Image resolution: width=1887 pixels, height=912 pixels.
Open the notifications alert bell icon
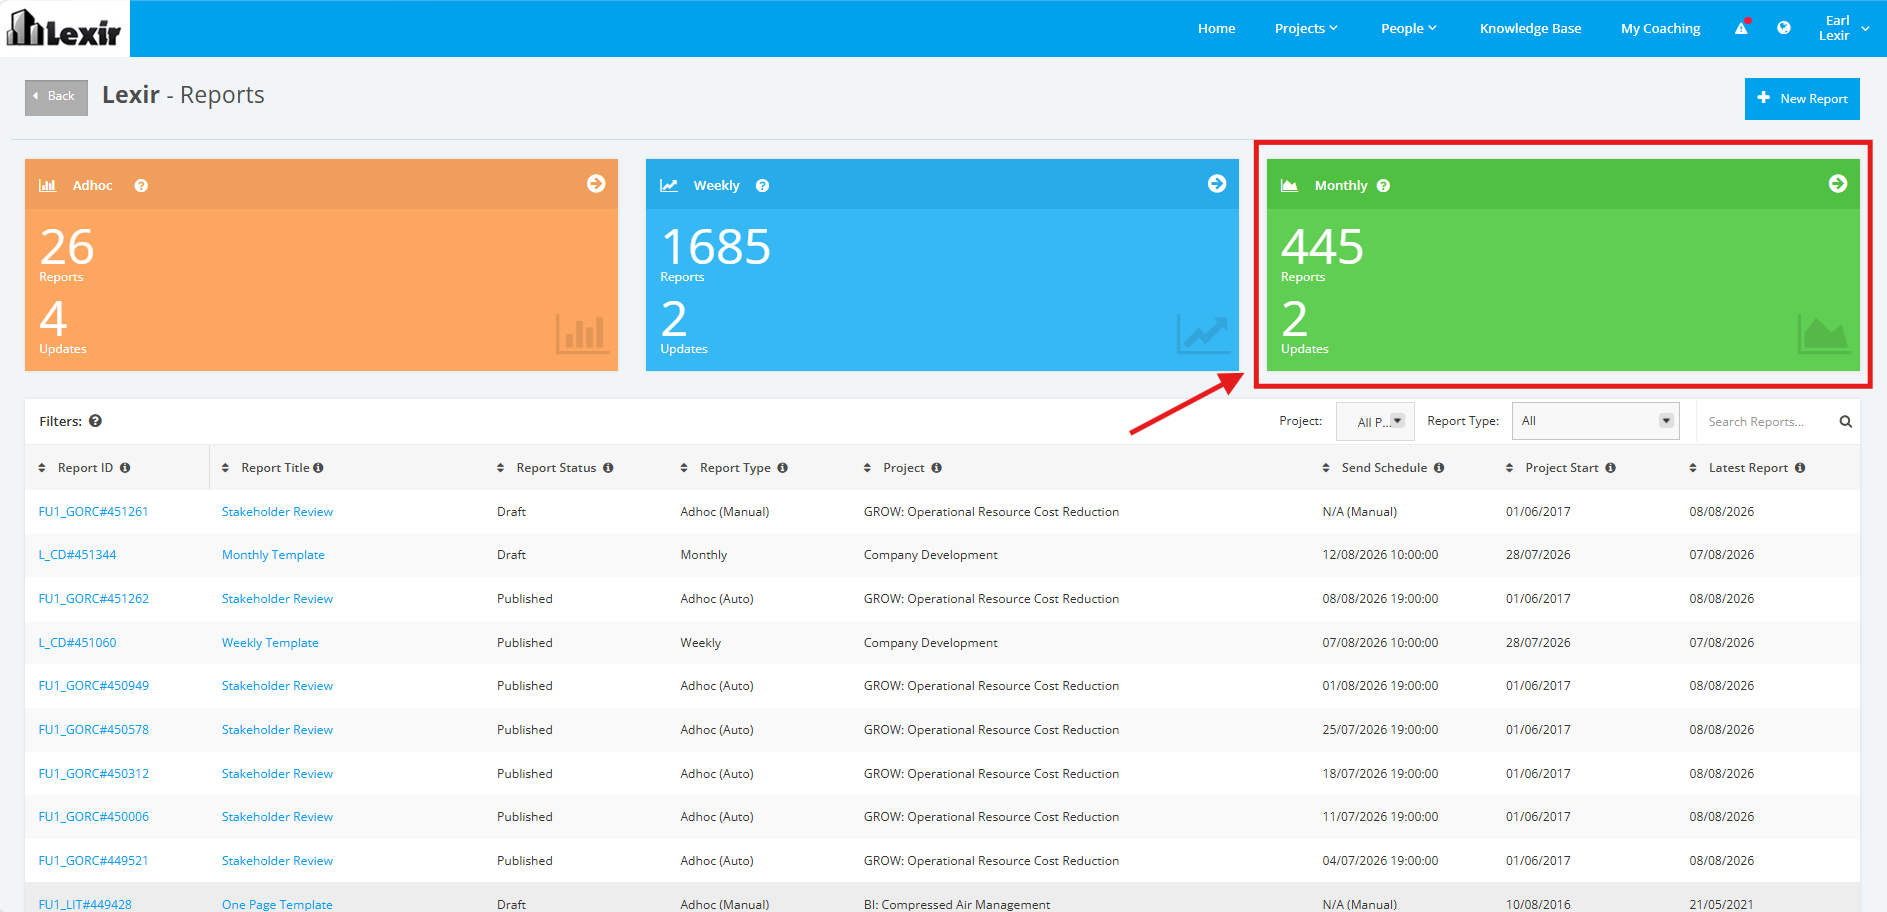1742,28
